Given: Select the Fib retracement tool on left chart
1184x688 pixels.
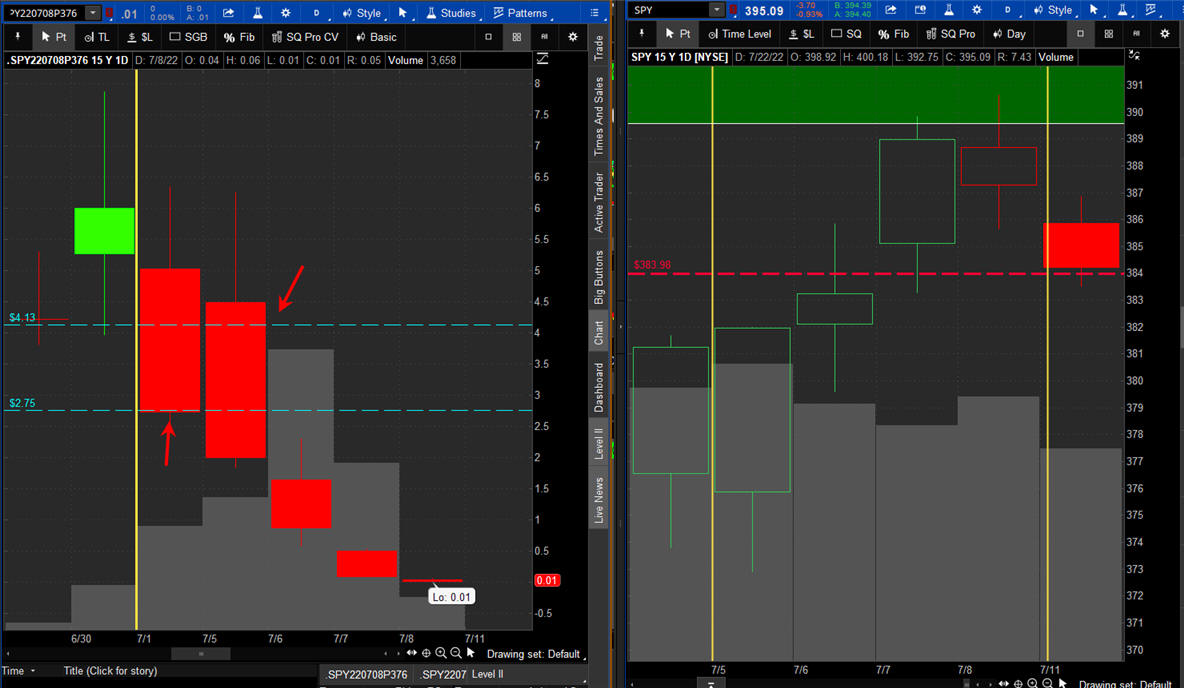Looking at the screenshot, I should [239, 36].
